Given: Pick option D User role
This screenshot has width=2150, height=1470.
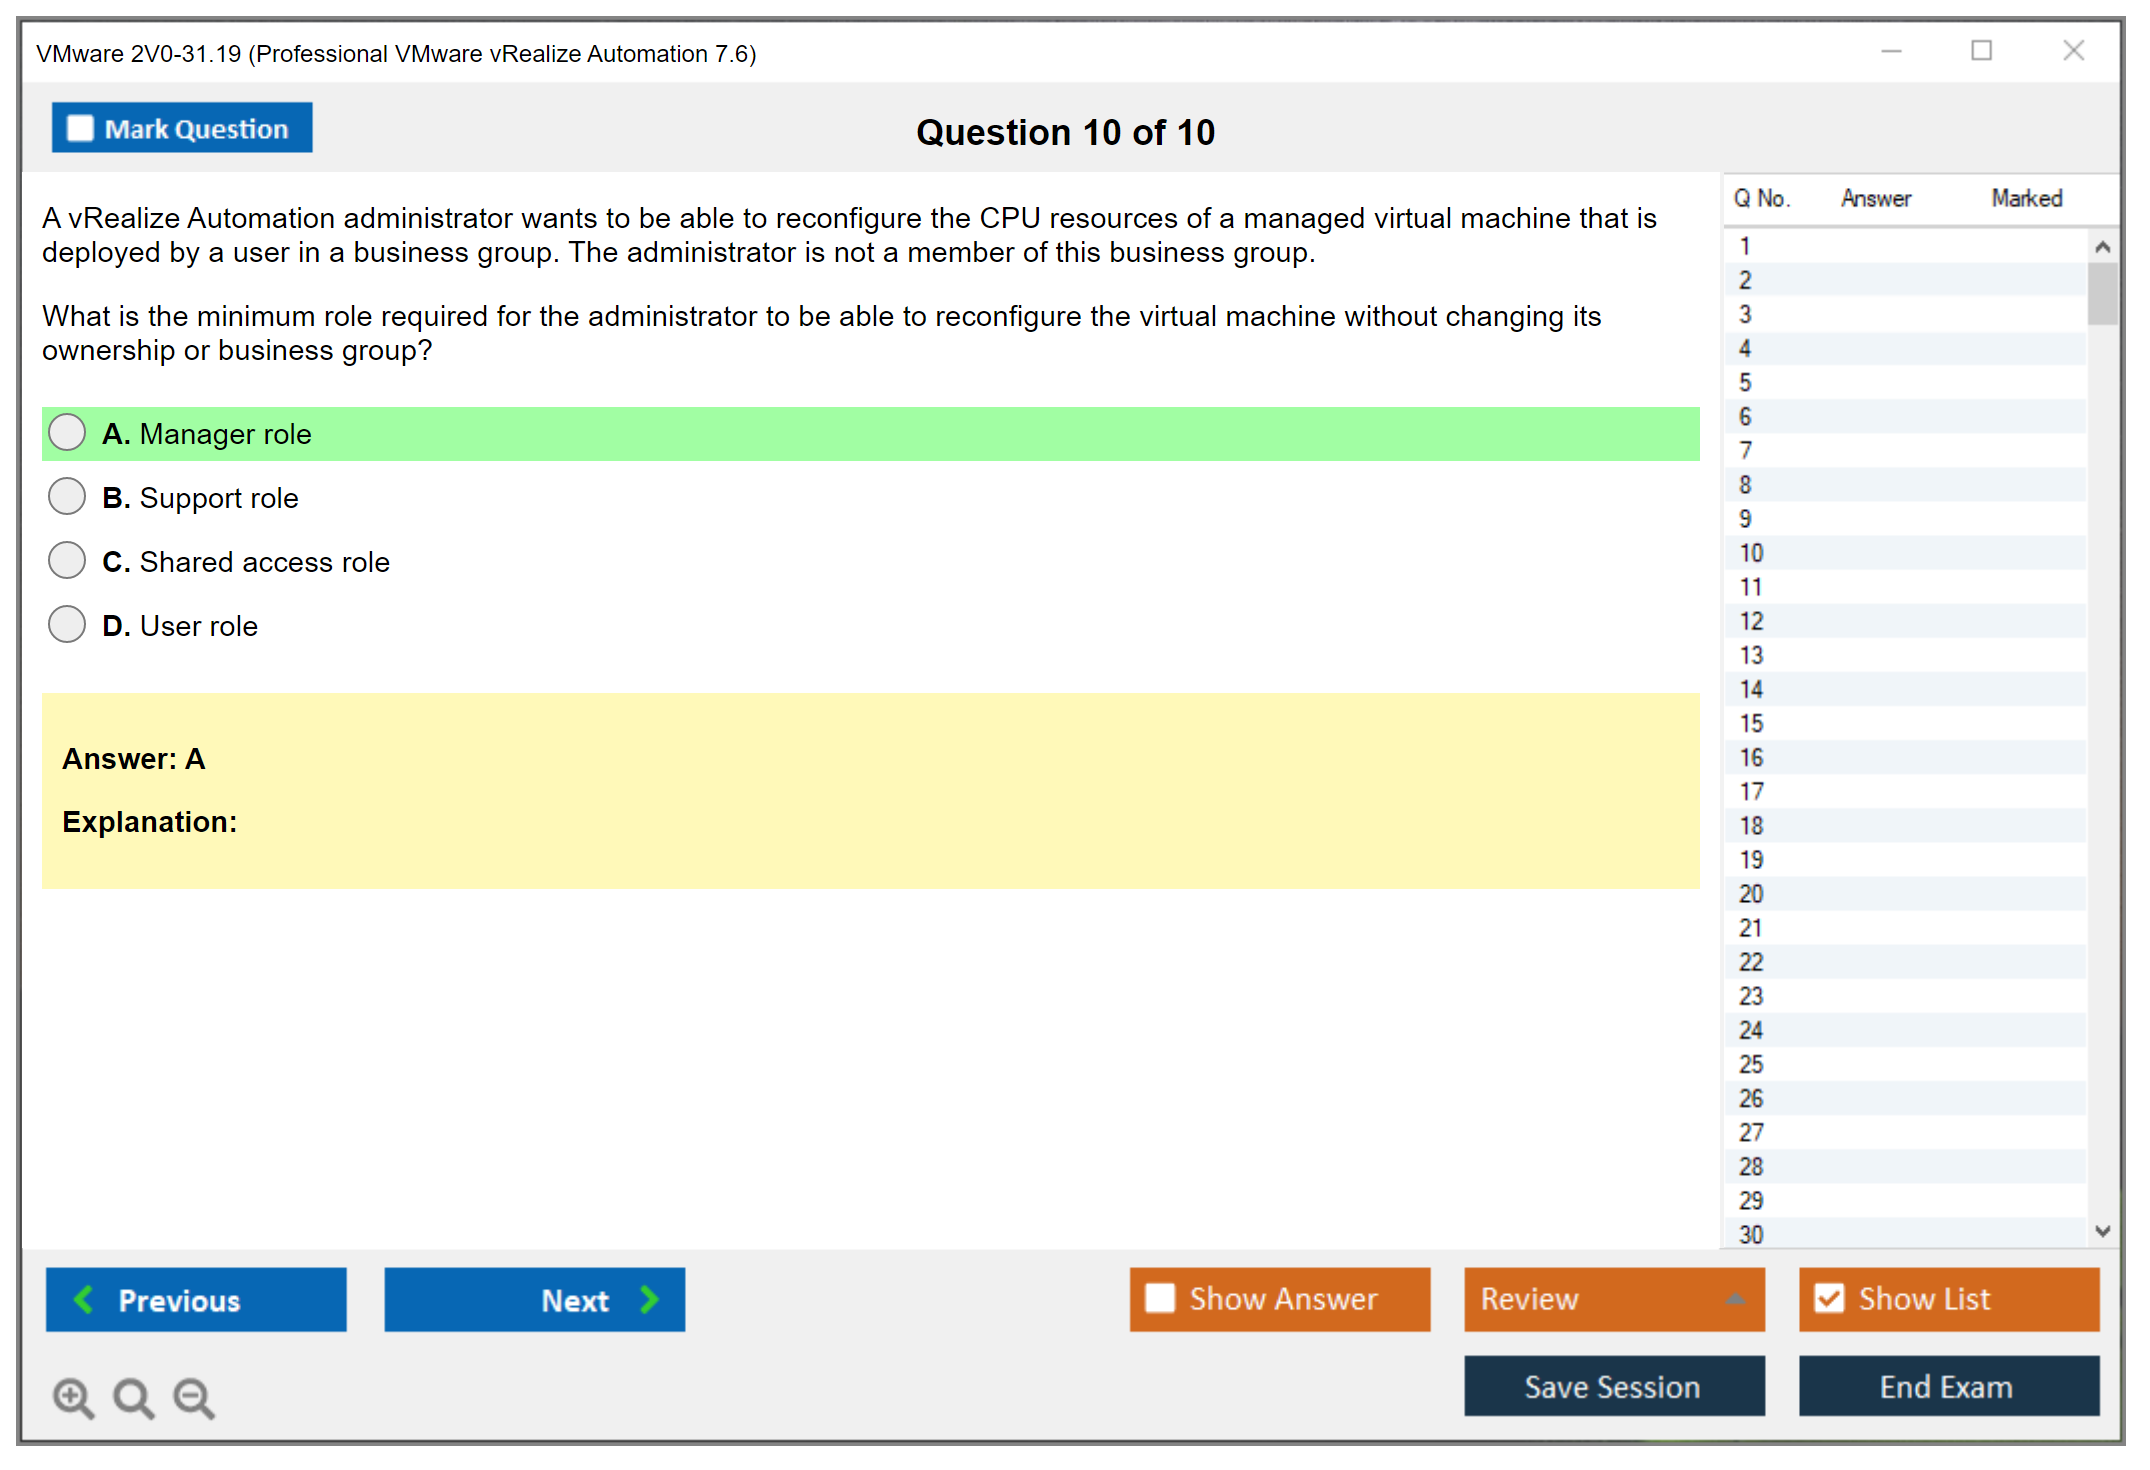Looking at the screenshot, I should click(x=67, y=625).
